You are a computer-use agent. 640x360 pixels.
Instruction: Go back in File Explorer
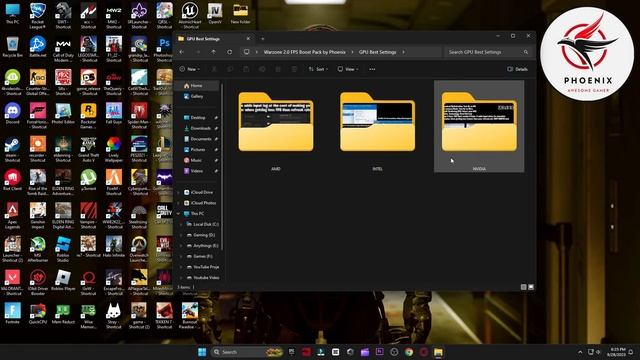pos(182,52)
